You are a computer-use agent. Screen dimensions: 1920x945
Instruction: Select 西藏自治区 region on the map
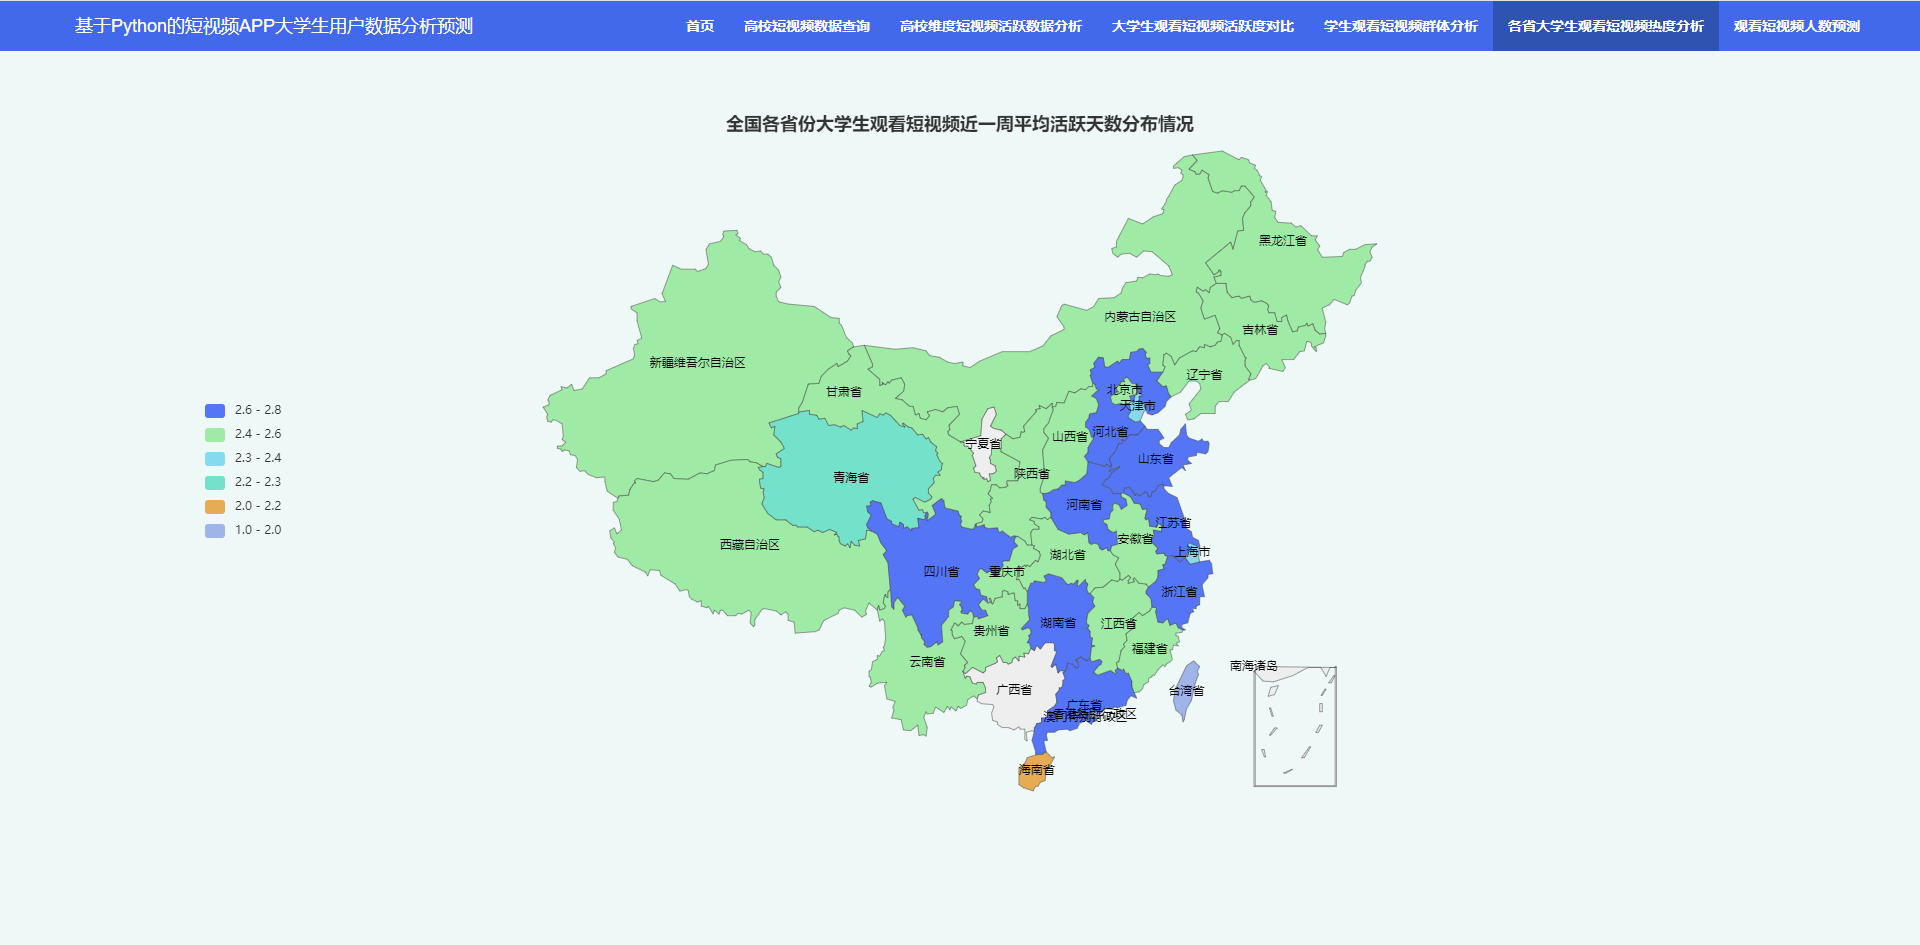(x=750, y=545)
